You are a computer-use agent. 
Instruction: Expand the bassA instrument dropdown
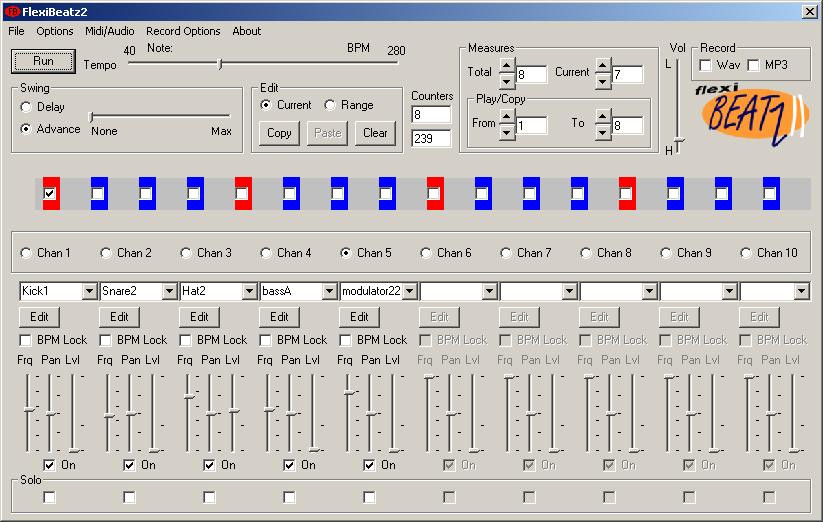coord(329,291)
